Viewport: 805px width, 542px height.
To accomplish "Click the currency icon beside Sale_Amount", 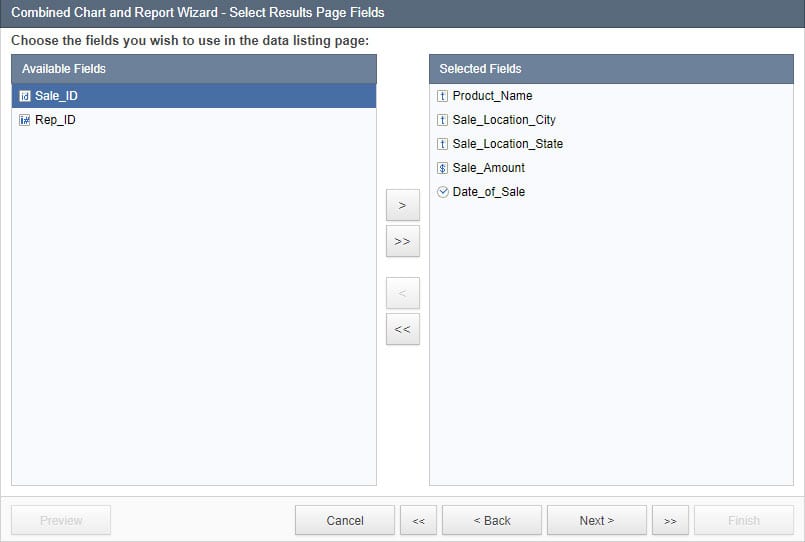I will [443, 168].
